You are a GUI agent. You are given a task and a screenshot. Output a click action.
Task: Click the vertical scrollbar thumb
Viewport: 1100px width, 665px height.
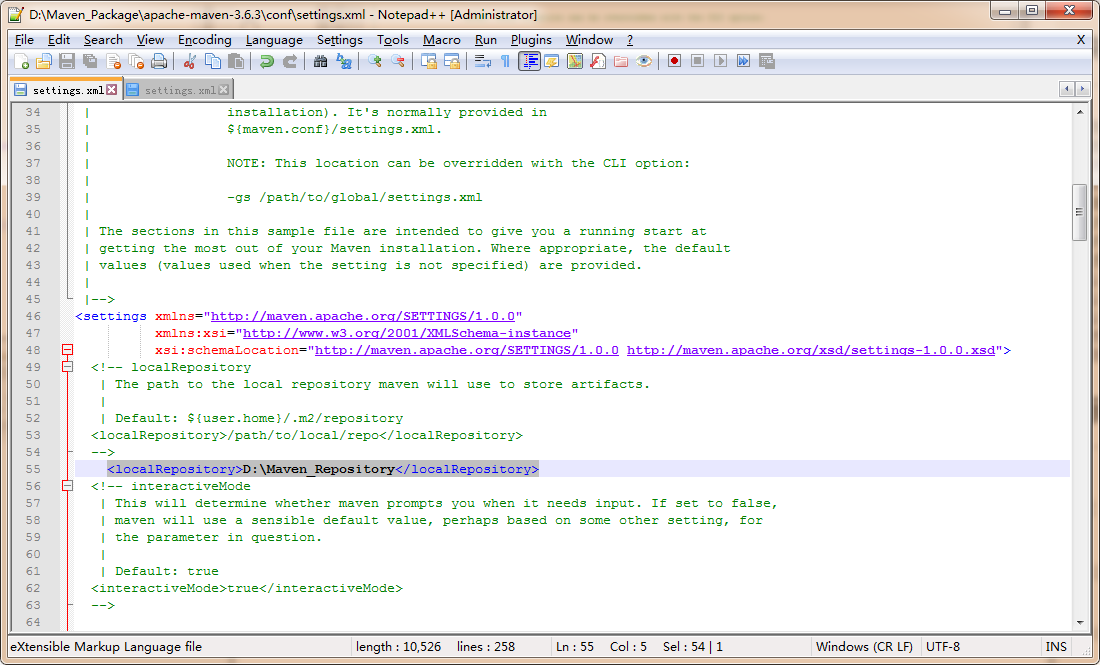[1080, 213]
